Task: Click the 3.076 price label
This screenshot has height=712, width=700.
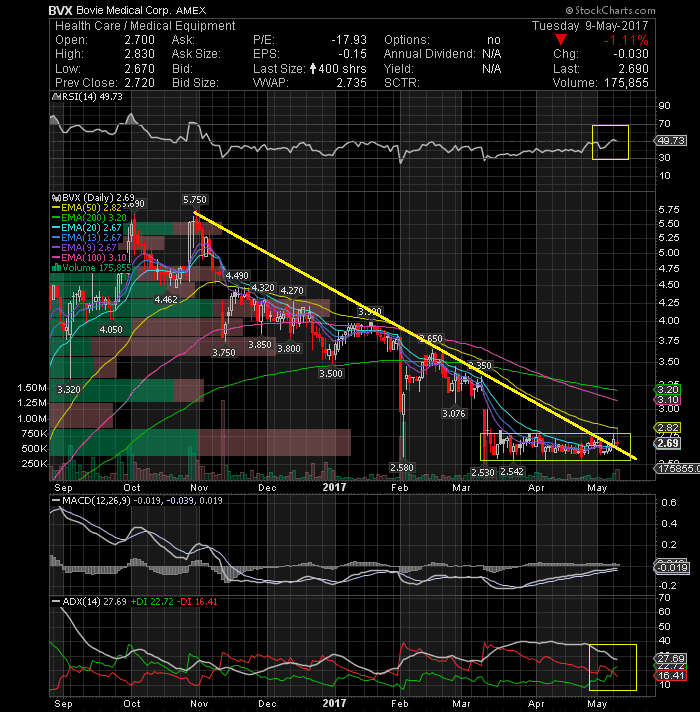Action: click(x=454, y=413)
